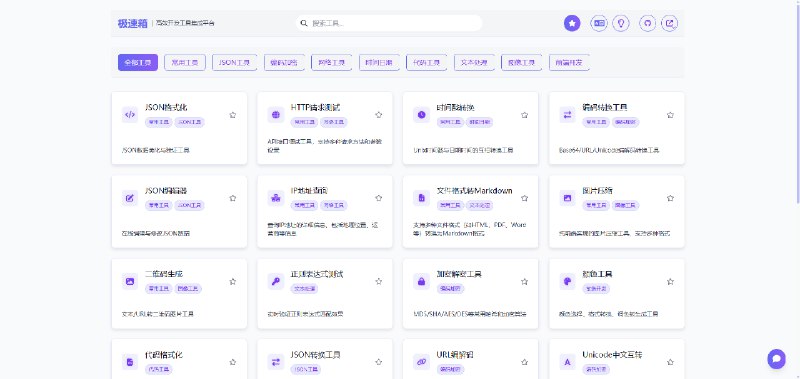
Task: Click the swap arrows icon of 编码转换工具
Action: pos(567,115)
